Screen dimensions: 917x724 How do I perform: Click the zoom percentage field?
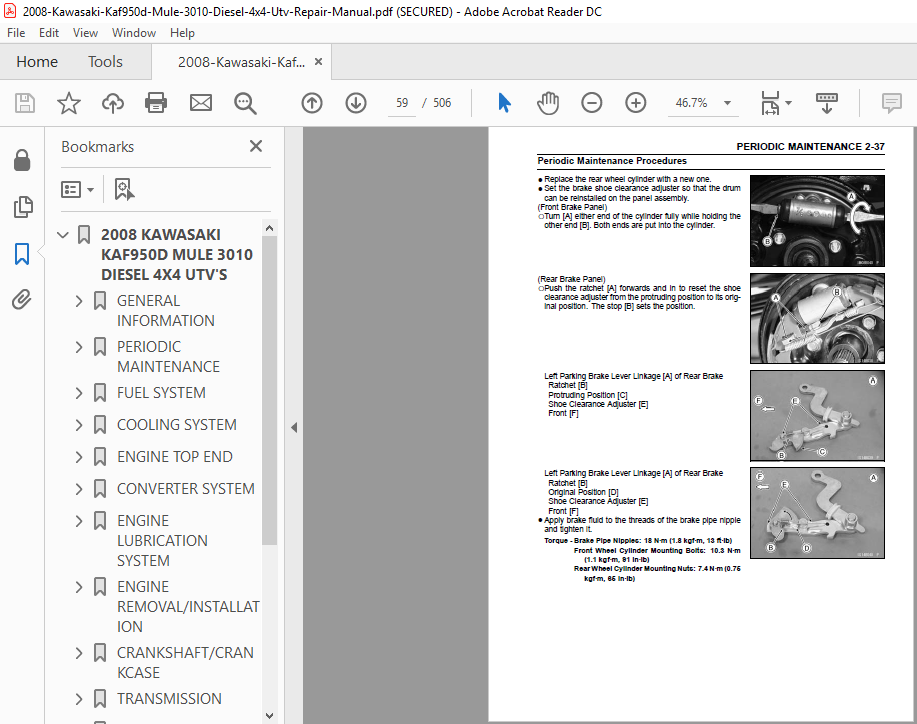(692, 103)
